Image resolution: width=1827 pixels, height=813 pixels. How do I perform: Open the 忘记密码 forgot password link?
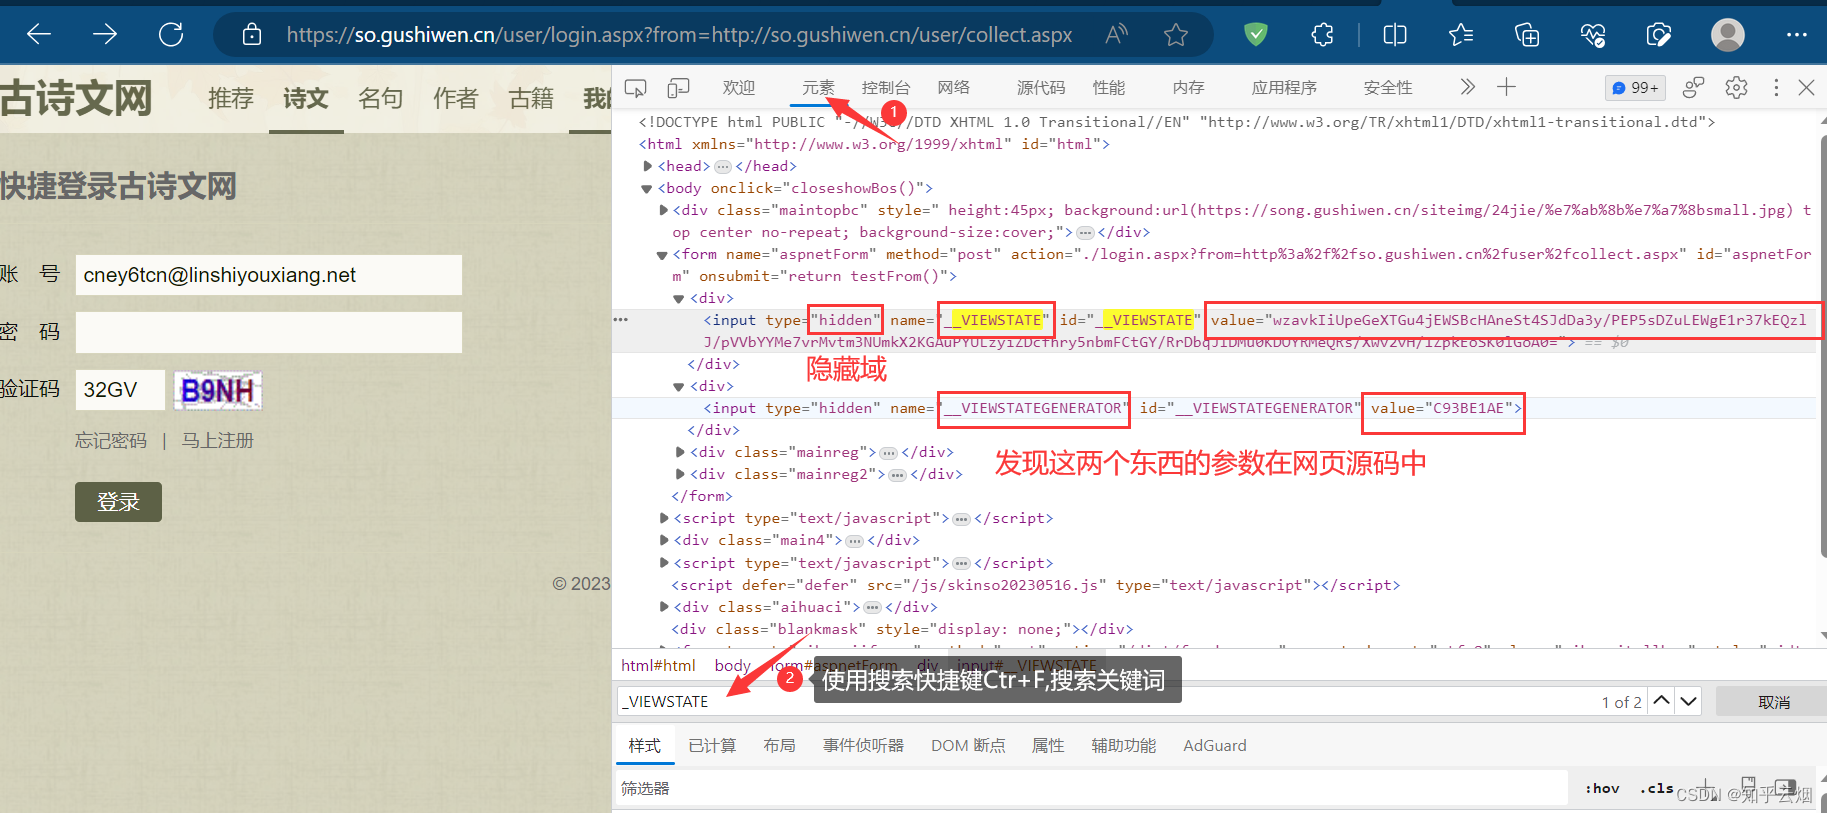[111, 440]
